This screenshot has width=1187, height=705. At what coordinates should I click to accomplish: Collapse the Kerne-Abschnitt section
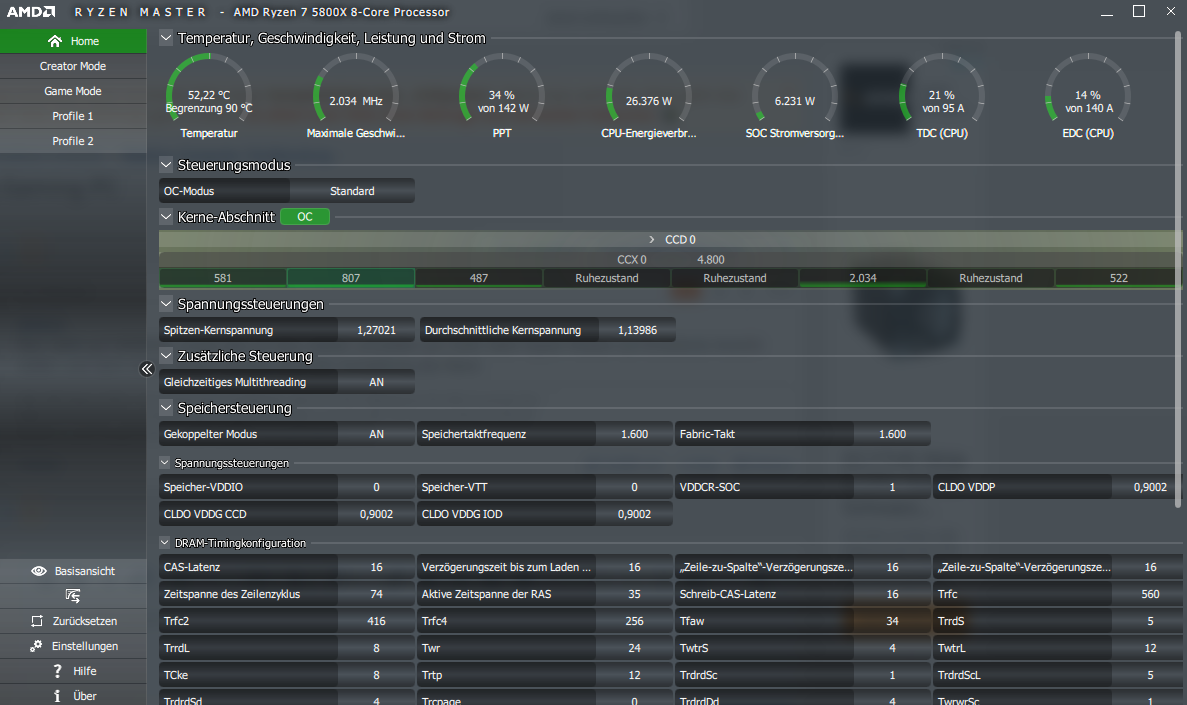(x=166, y=217)
